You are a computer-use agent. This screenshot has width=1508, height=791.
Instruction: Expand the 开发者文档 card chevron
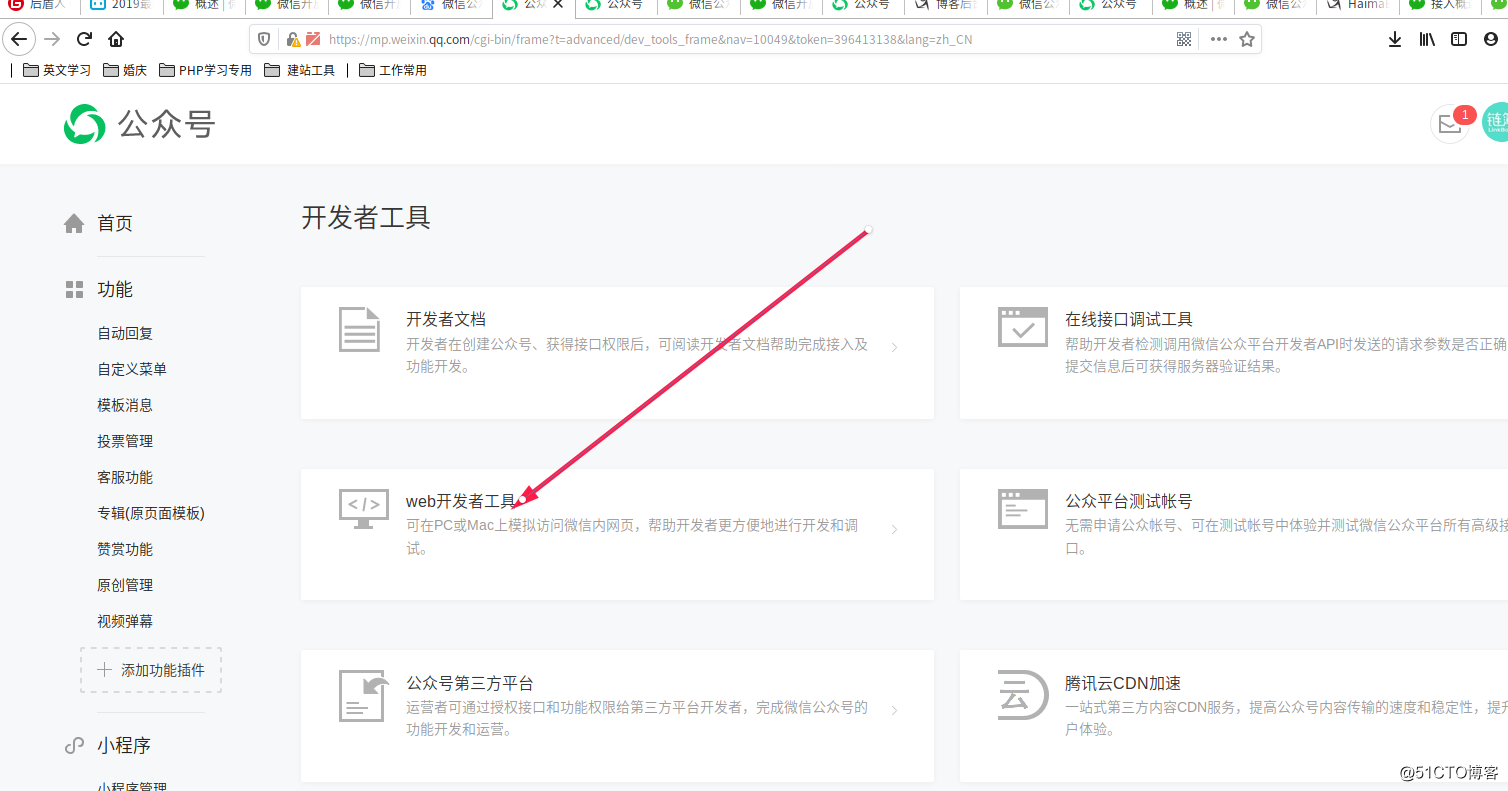[x=894, y=348]
